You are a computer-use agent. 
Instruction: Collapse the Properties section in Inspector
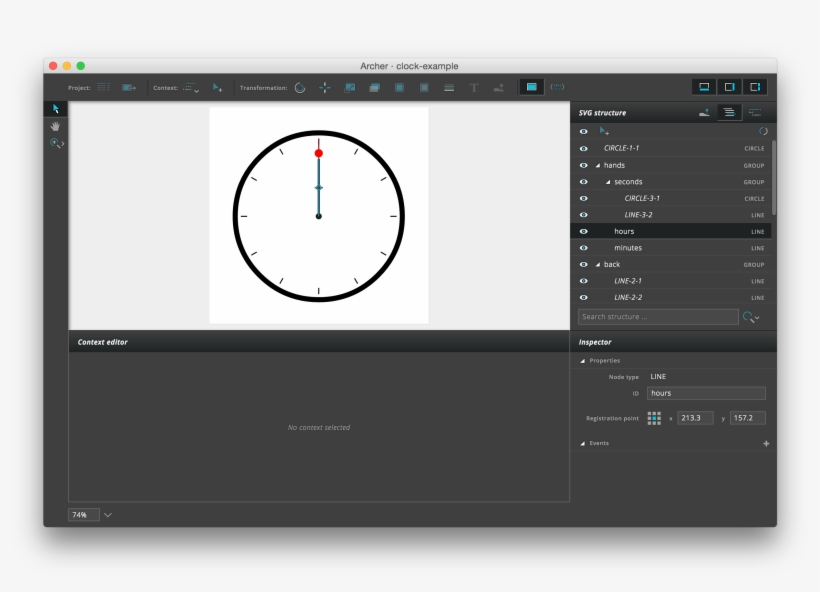click(x=583, y=360)
